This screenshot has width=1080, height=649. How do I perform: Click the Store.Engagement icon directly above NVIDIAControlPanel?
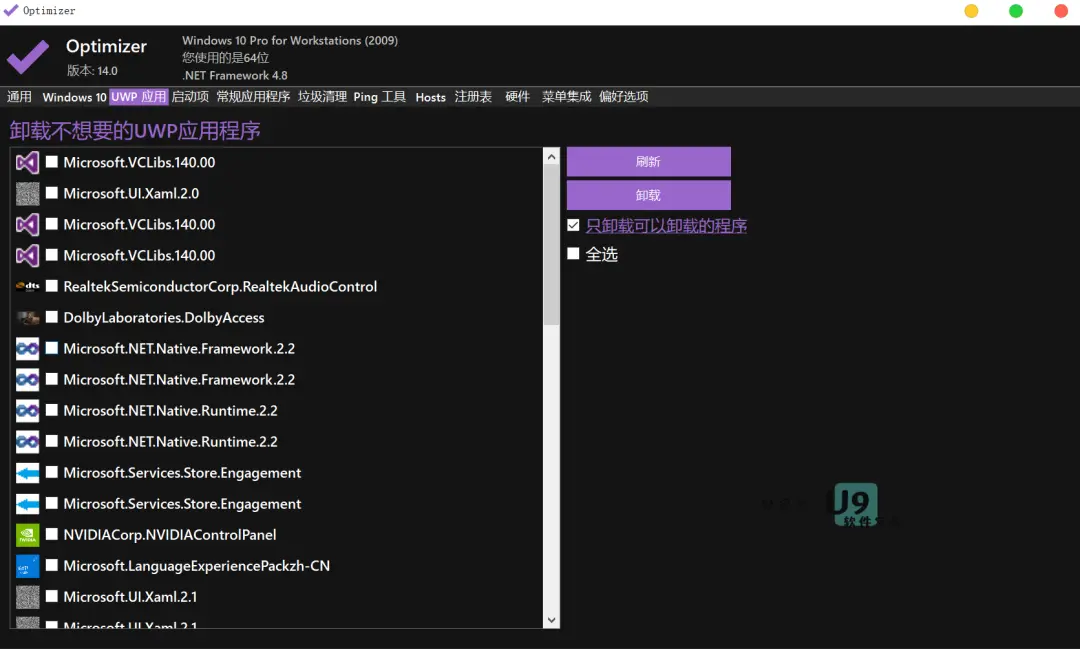coord(28,504)
